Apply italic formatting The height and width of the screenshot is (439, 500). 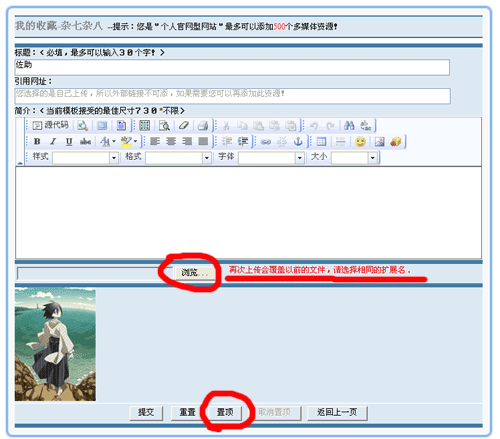pyautogui.click(x=53, y=142)
